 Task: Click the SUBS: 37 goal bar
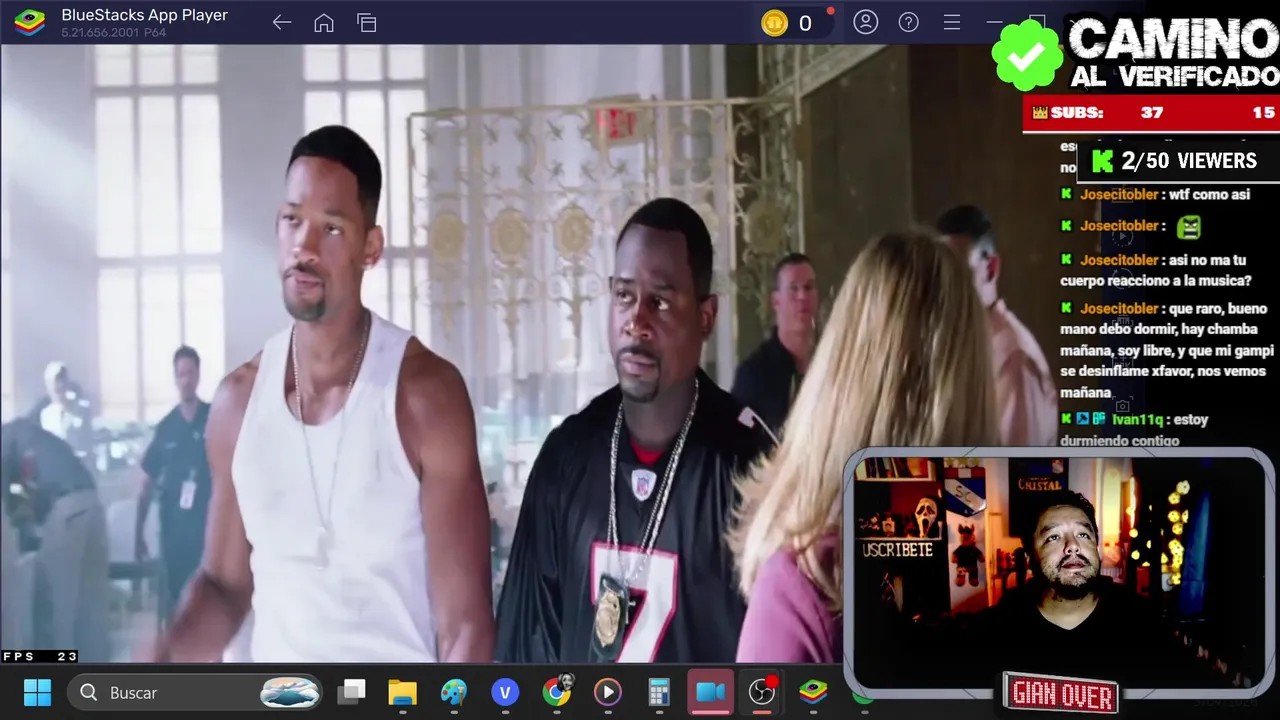point(1151,113)
